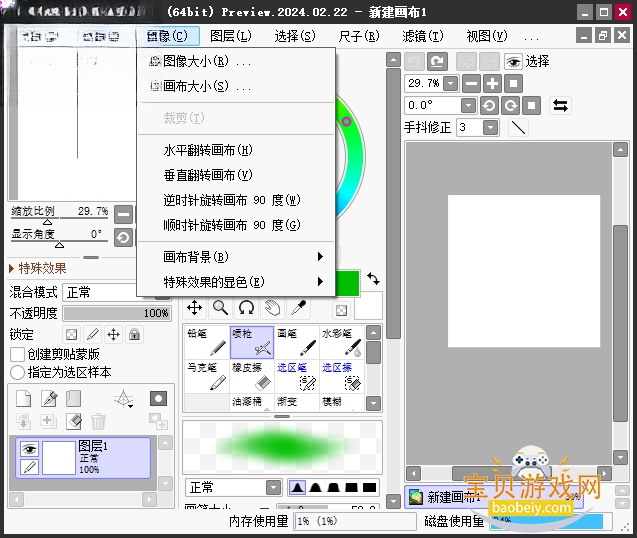The height and width of the screenshot is (538, 637).
Task: Toggle lock transparency checker icon
Action: pos(72,334)
